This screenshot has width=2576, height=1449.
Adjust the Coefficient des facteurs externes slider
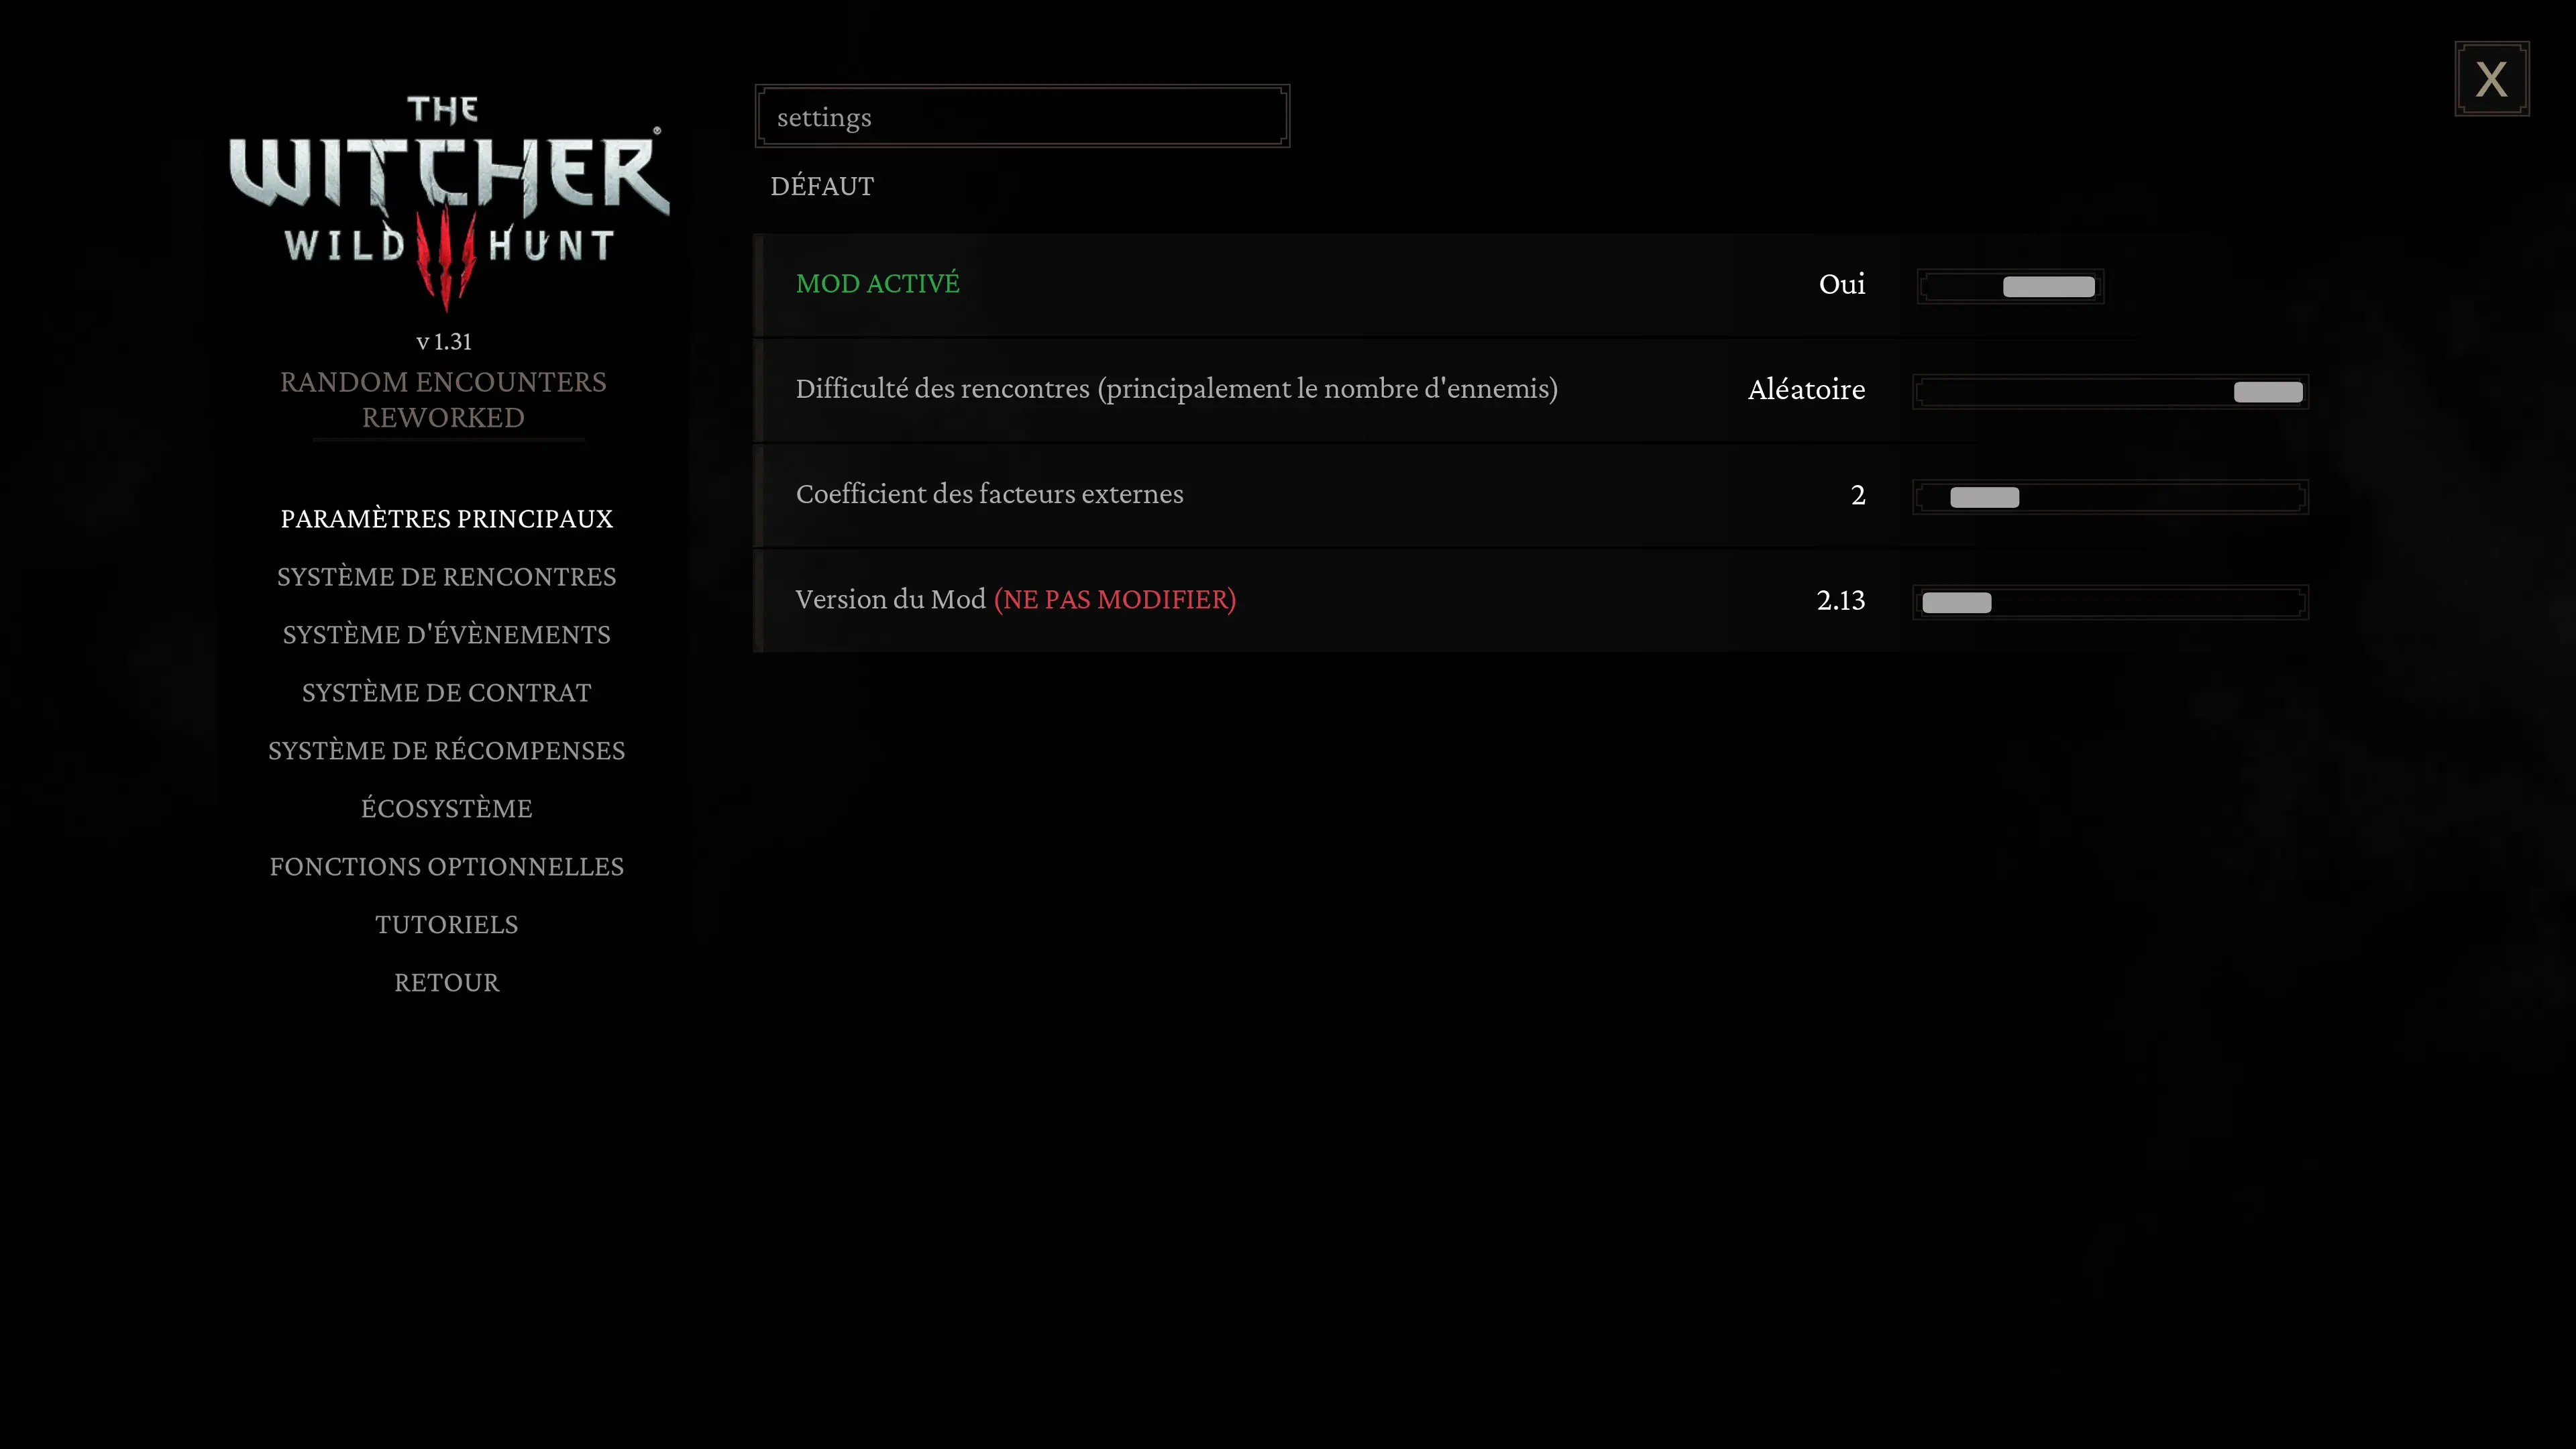pyautogui.click(x=2110, y=497)
